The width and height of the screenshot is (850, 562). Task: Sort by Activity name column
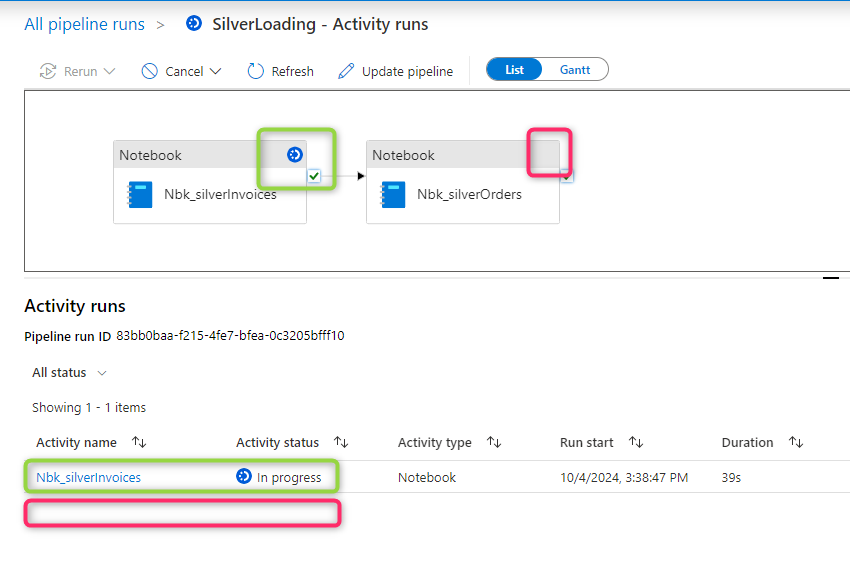click(x=139, y=442)
